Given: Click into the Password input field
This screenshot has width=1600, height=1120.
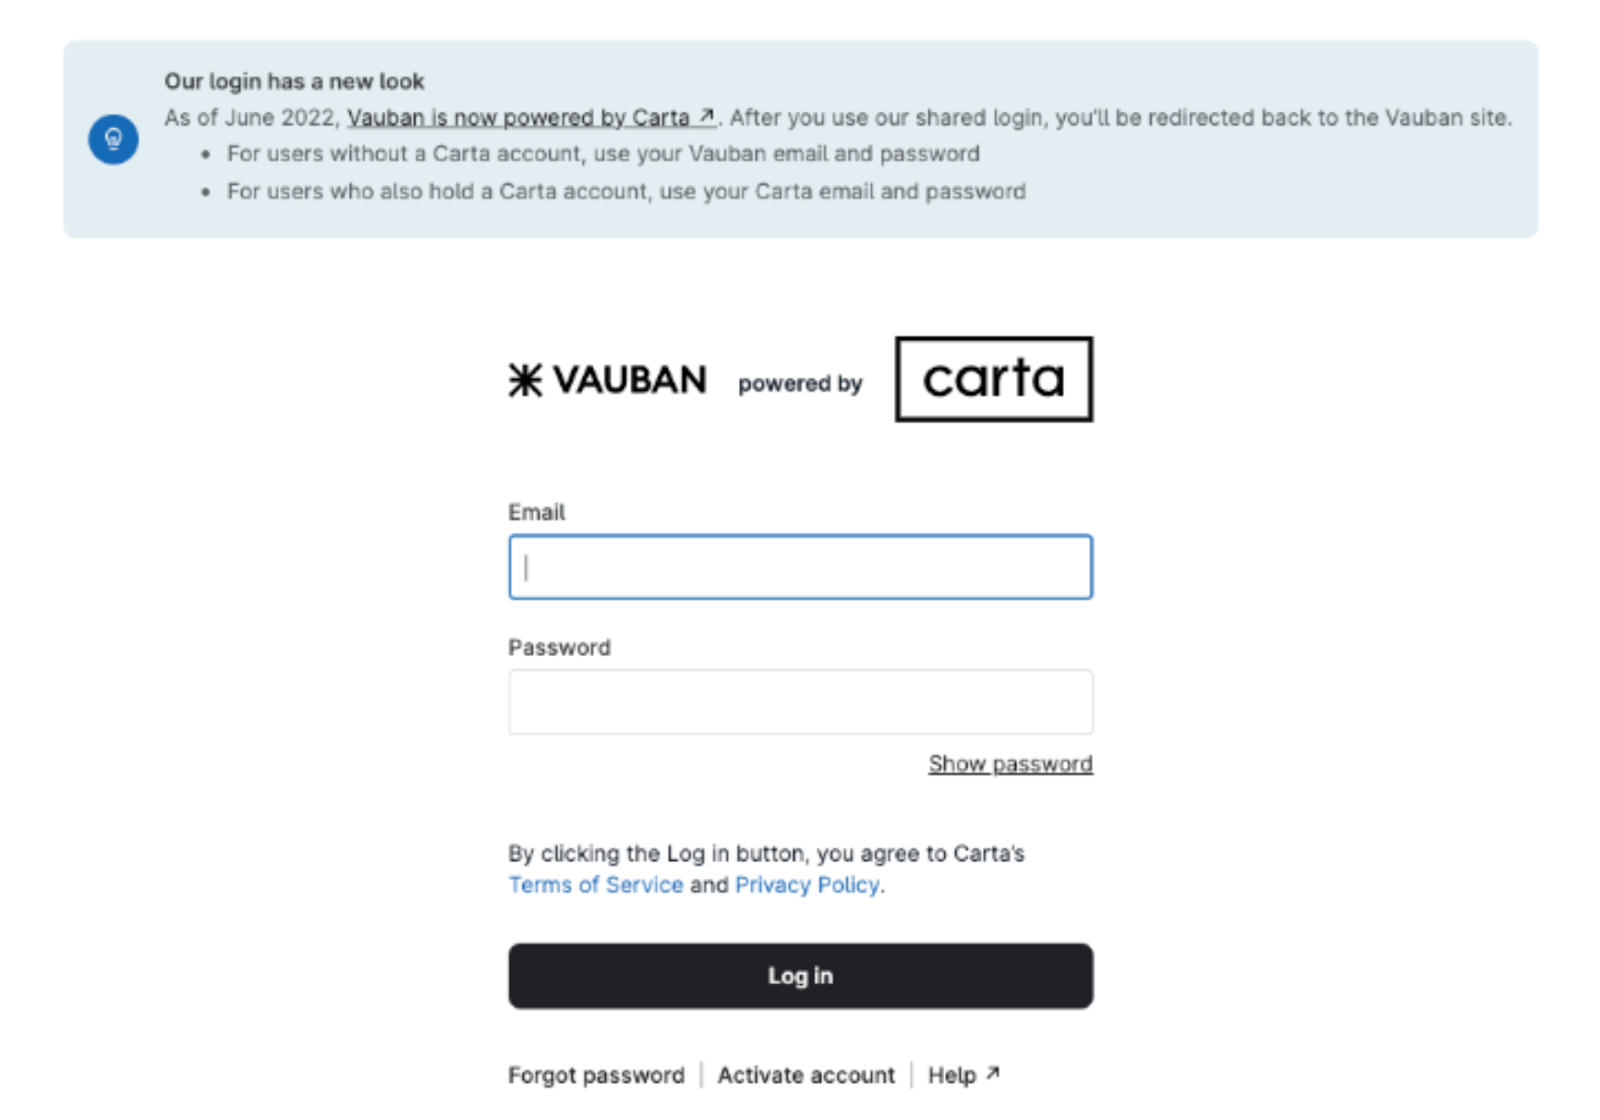Looking at the screenshot, I should pos(800,702).
